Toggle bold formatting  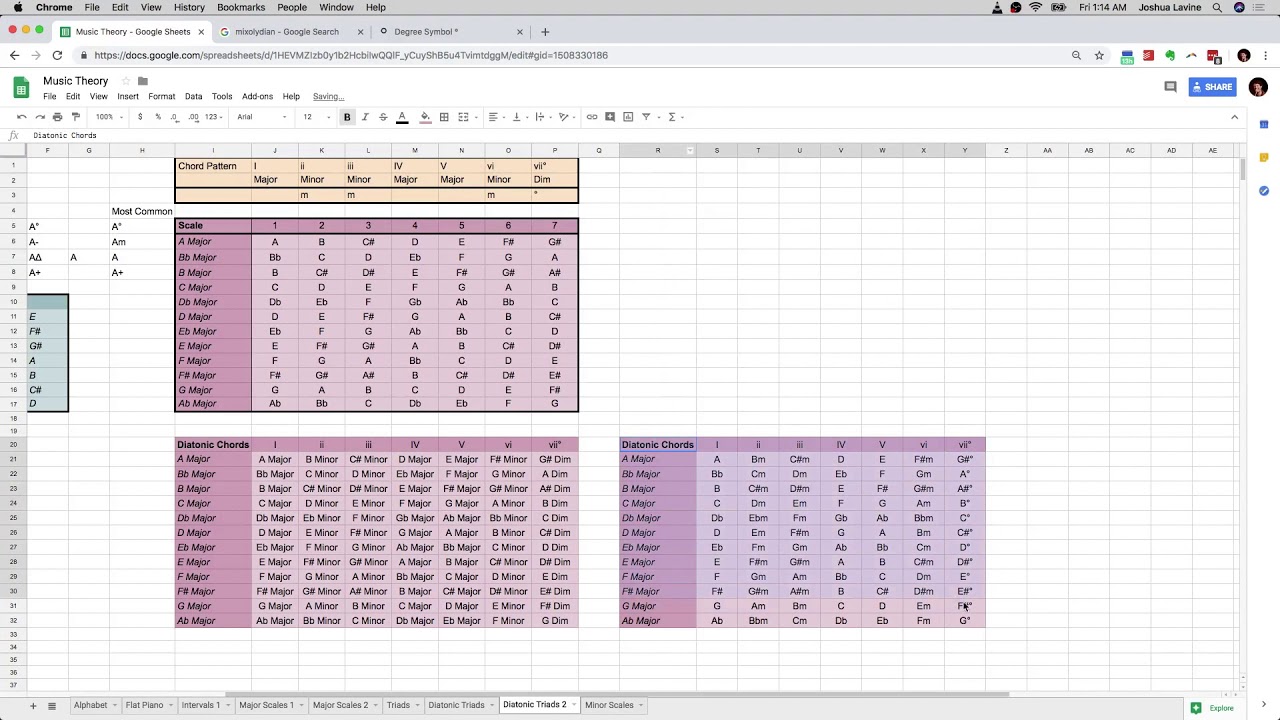347,117
